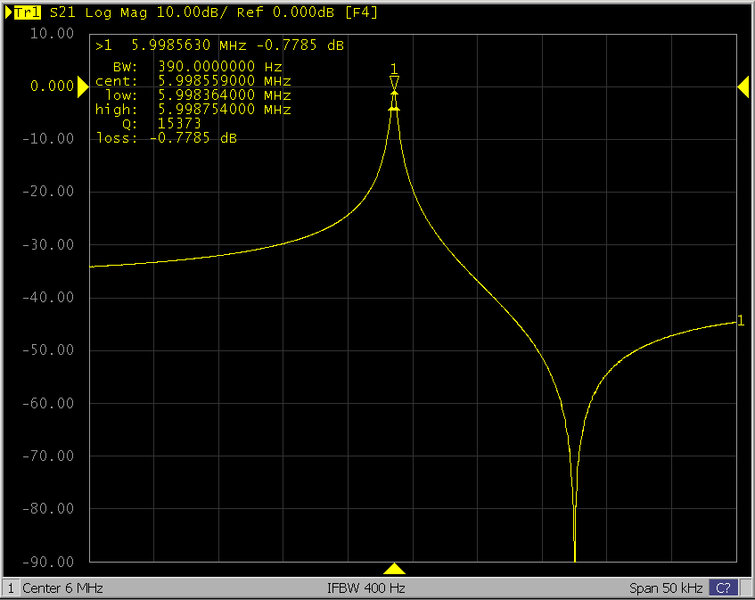The width and height of the screenshot is (755, 600).
Task: Click the Span 50 kHz setting
Action: 666,588
